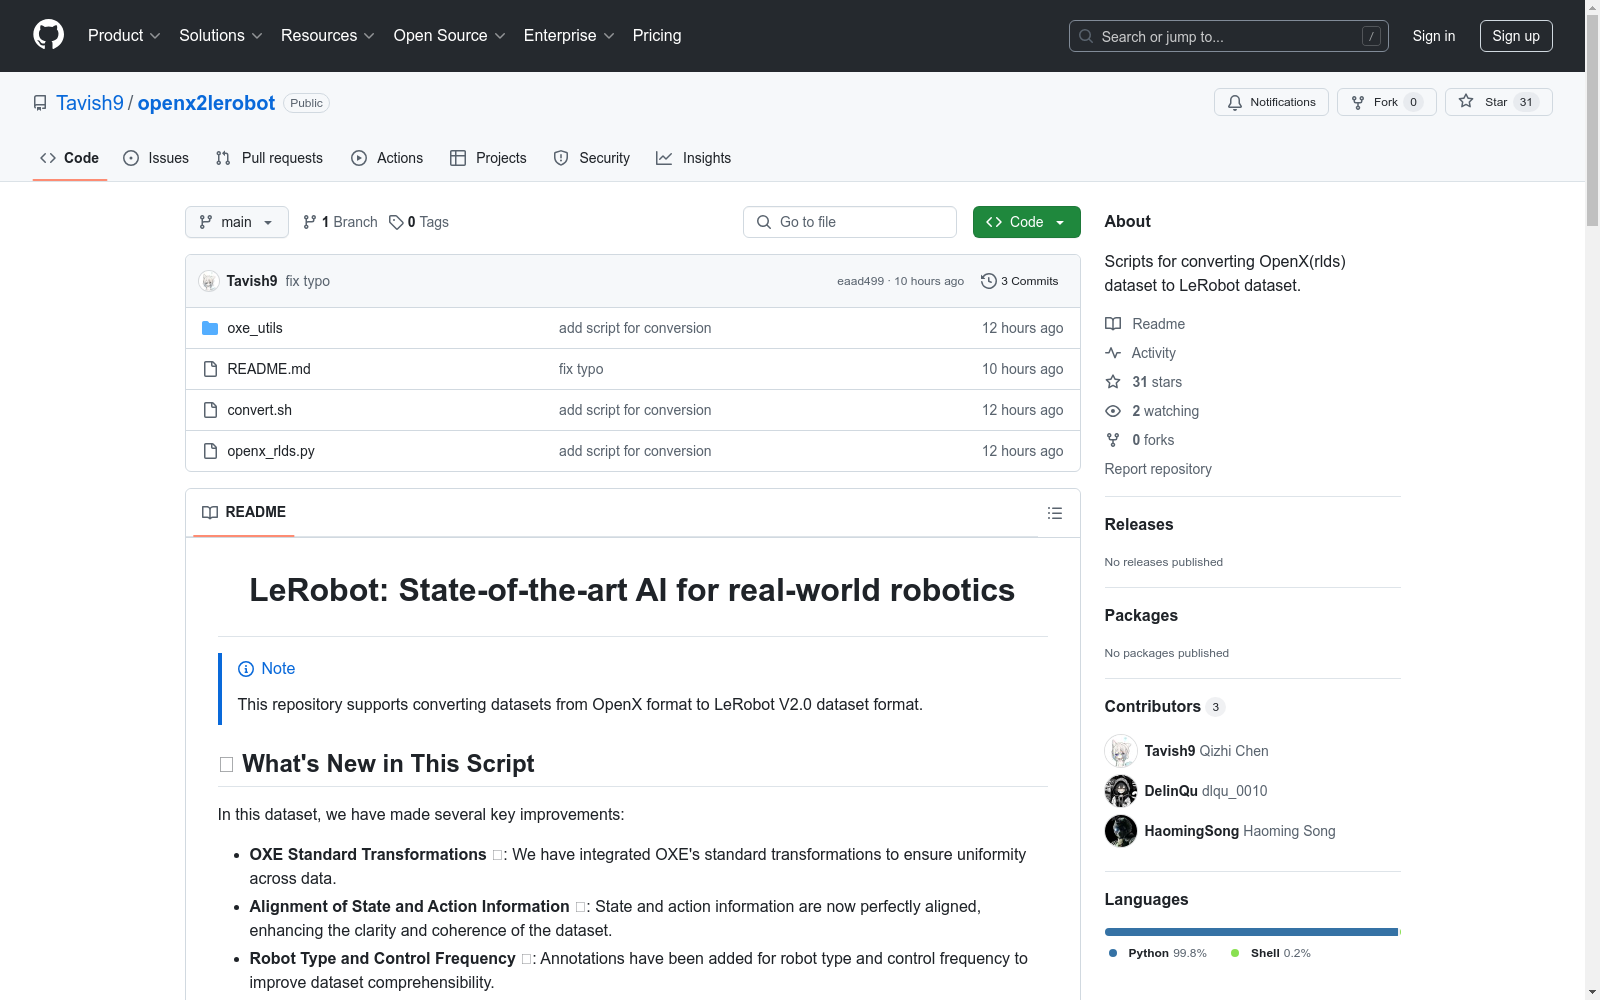
Task: Focus the Go to file input
Action: (x=850, y=222)
